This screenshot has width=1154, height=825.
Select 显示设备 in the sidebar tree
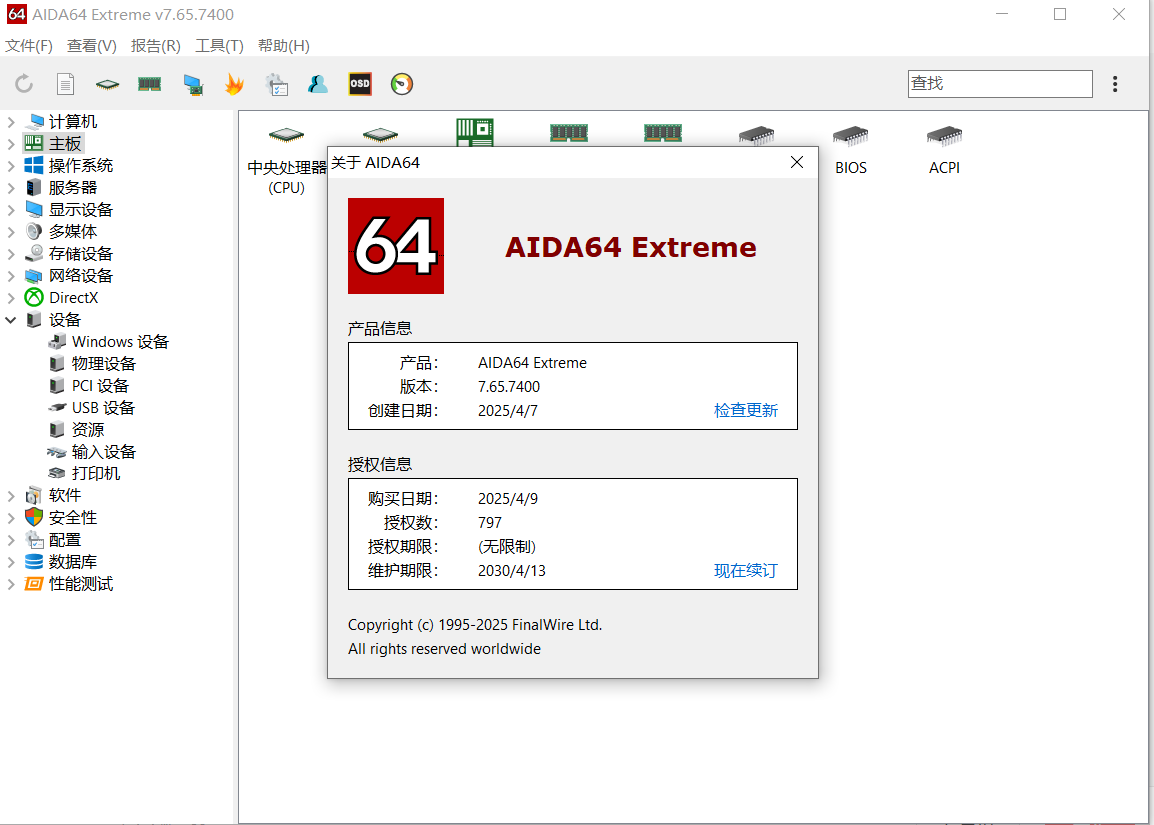tap(81, 210)
